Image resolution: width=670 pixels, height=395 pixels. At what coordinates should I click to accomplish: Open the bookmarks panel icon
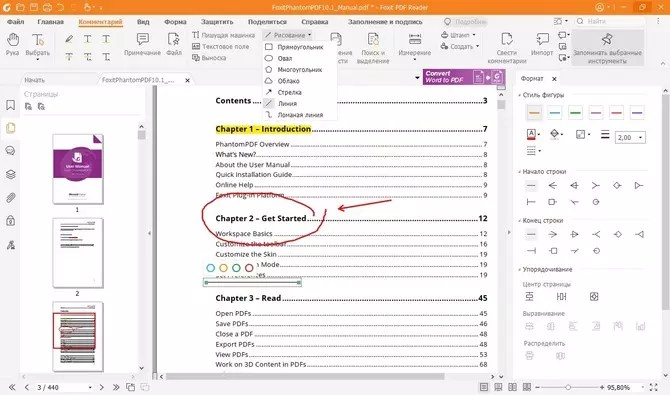pos(11,105)
